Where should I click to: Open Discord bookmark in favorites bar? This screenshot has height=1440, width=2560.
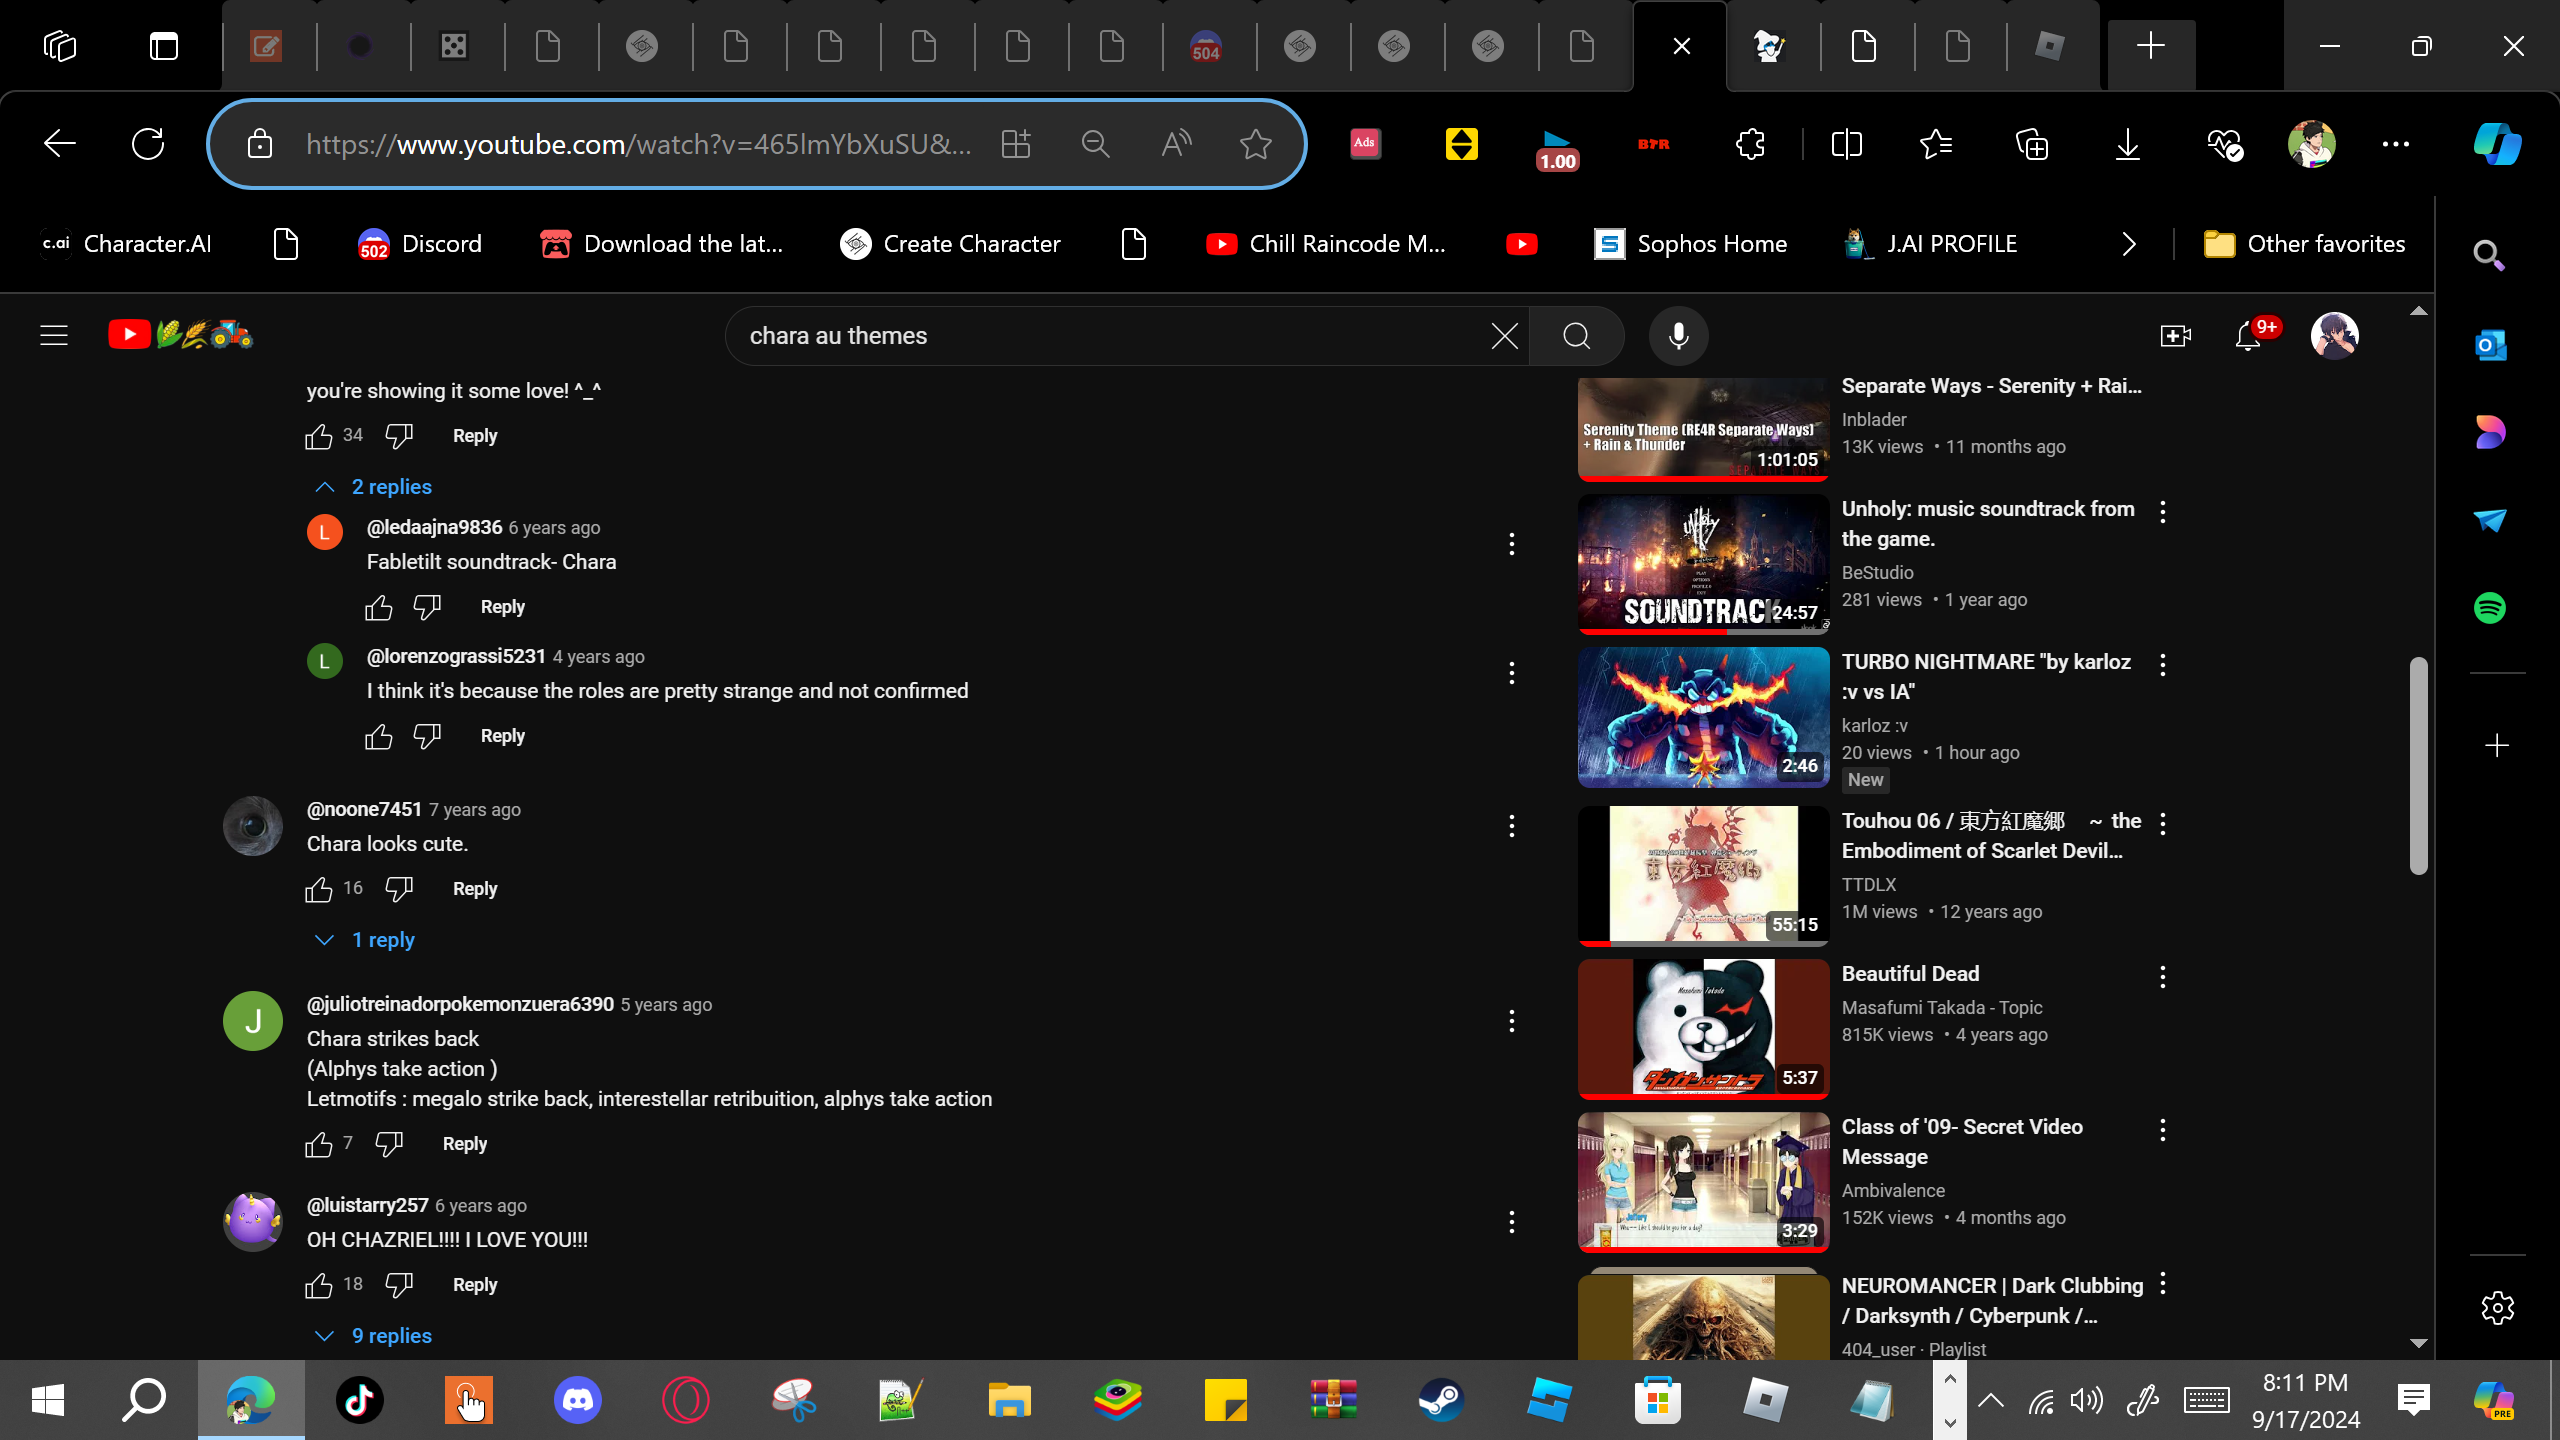[420, 244]
